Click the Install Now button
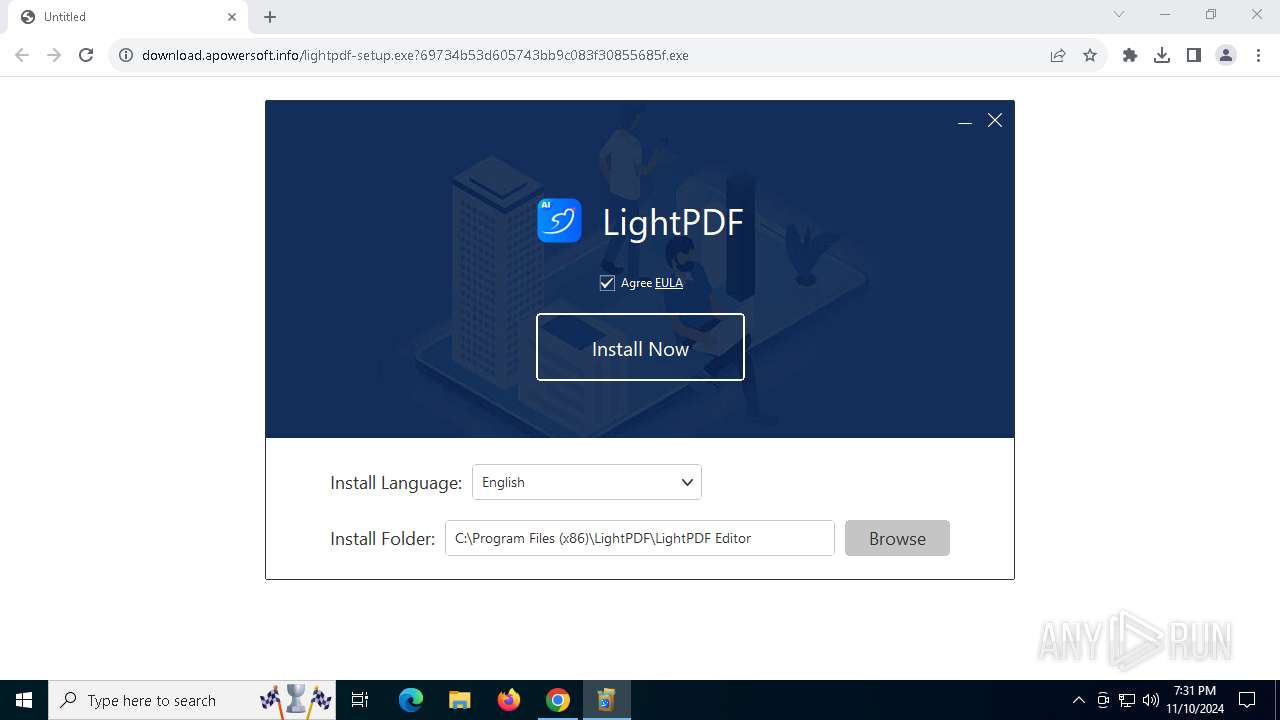 (640, 347)
